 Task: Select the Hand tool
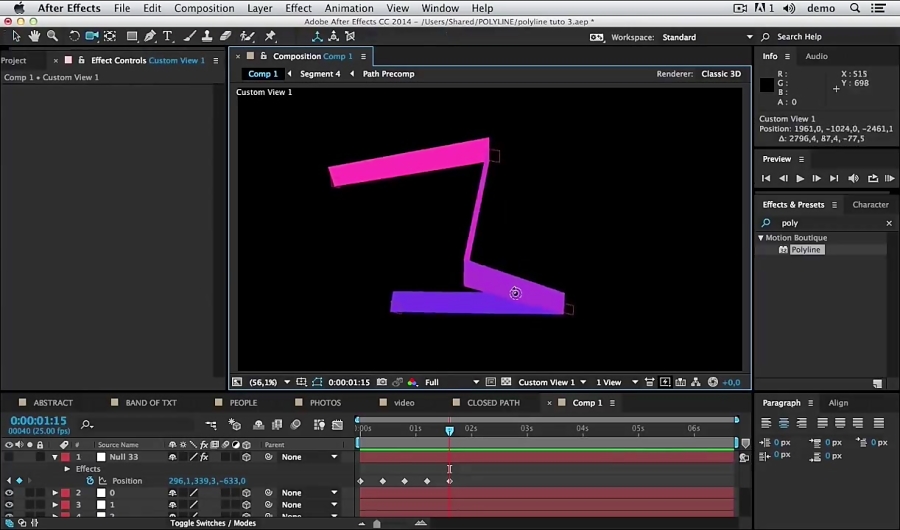[34, 36]
